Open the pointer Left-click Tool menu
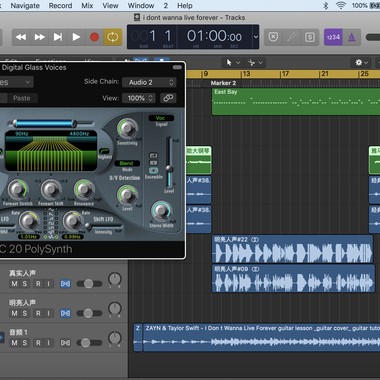Screen dimensions: 380x380 233,63
